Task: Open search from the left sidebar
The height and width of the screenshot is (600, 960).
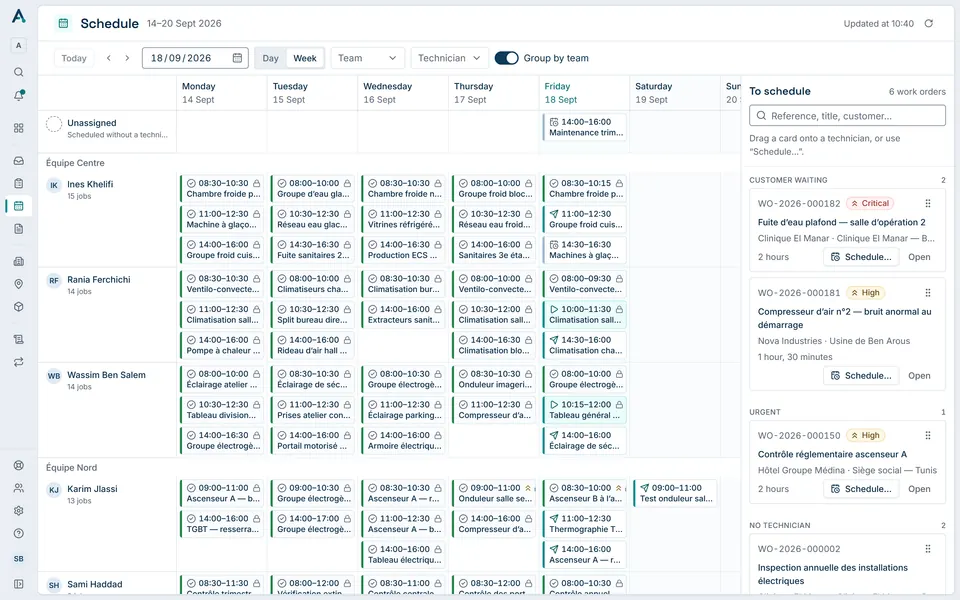Action: pyautogui.click(x=19, y=72)
